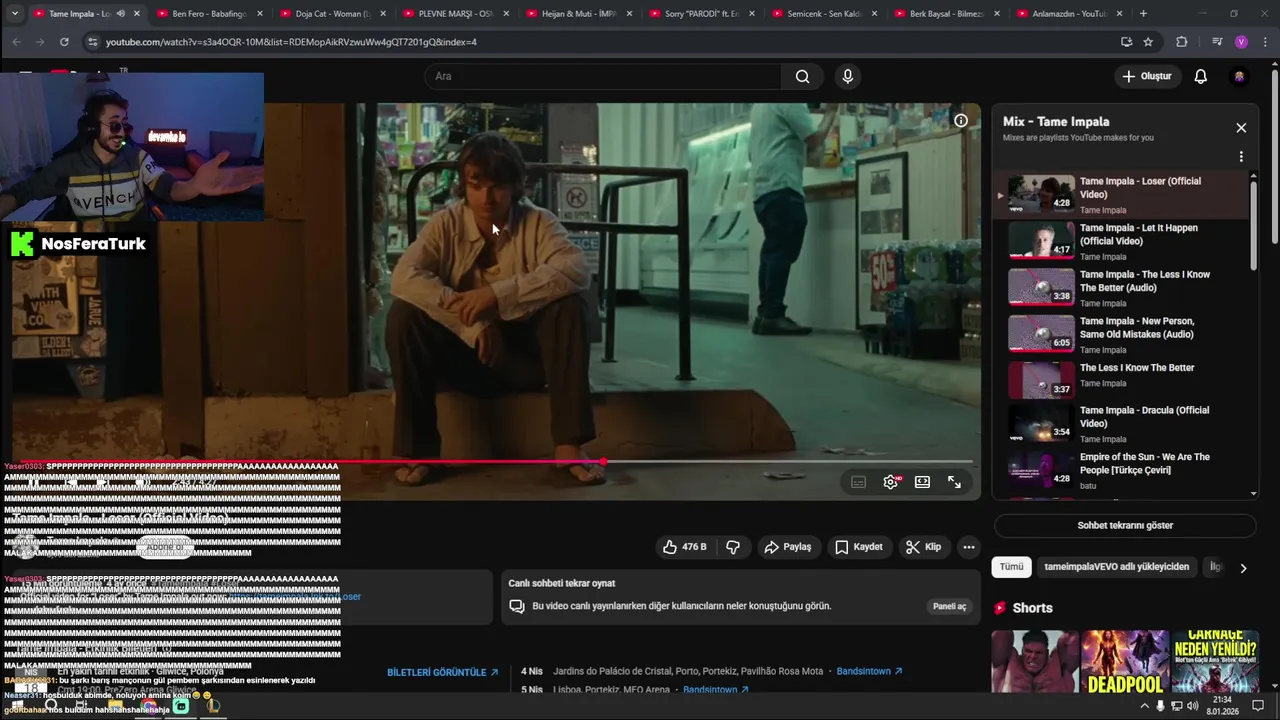Save the video with Kaydet

pos(859,547)
